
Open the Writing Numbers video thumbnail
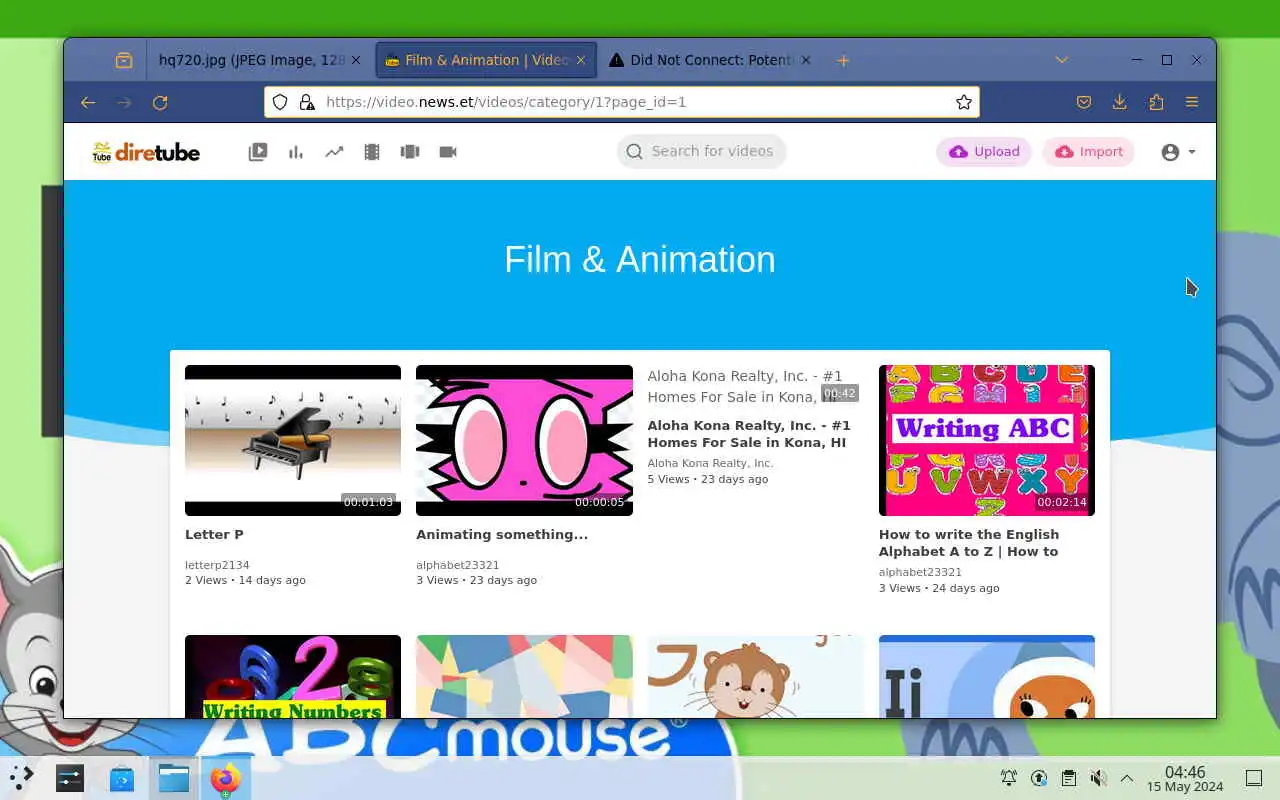(293, 676)
